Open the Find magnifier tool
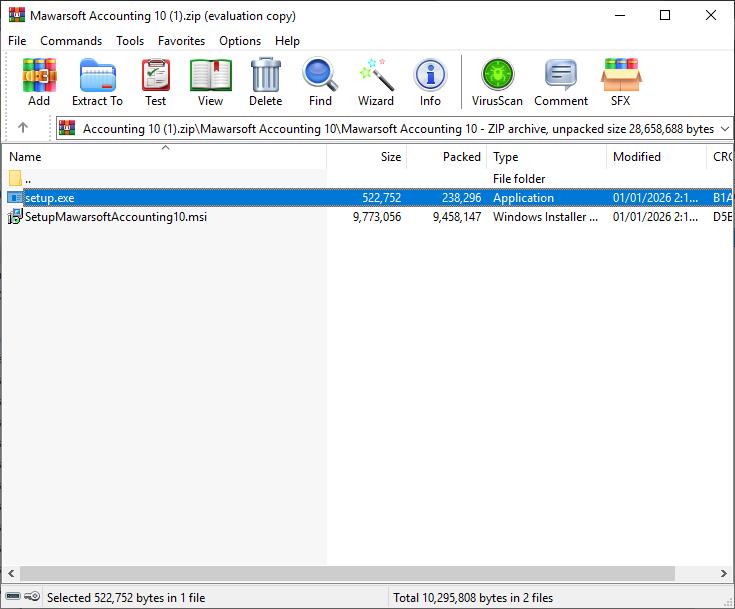Viewport: 735px width, 609px height. click(320, 82)
